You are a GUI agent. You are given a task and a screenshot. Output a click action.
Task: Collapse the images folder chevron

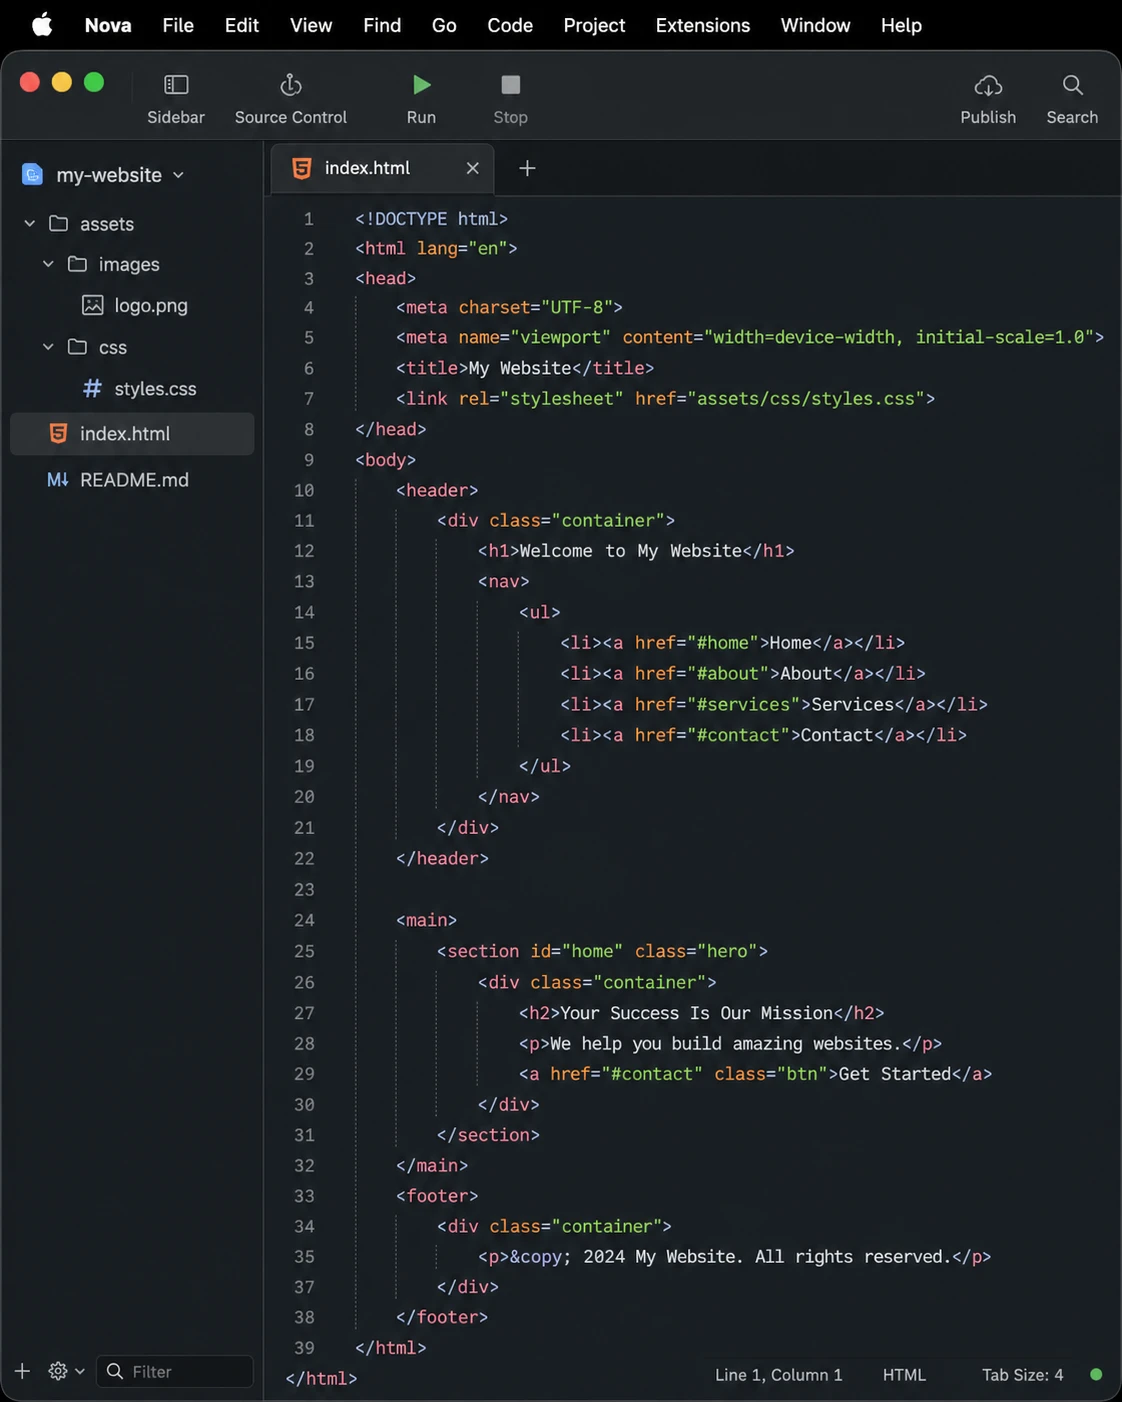[48, 264]
